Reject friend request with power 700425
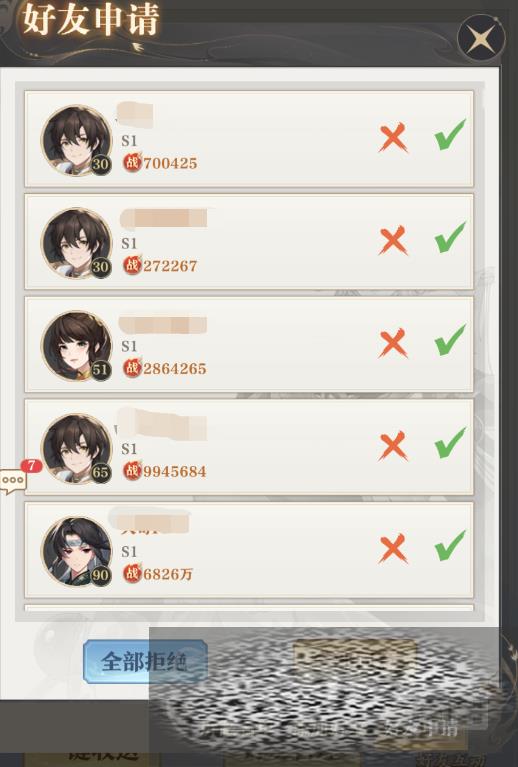Viewport: 518px width, 767px height. pos(393,137)
